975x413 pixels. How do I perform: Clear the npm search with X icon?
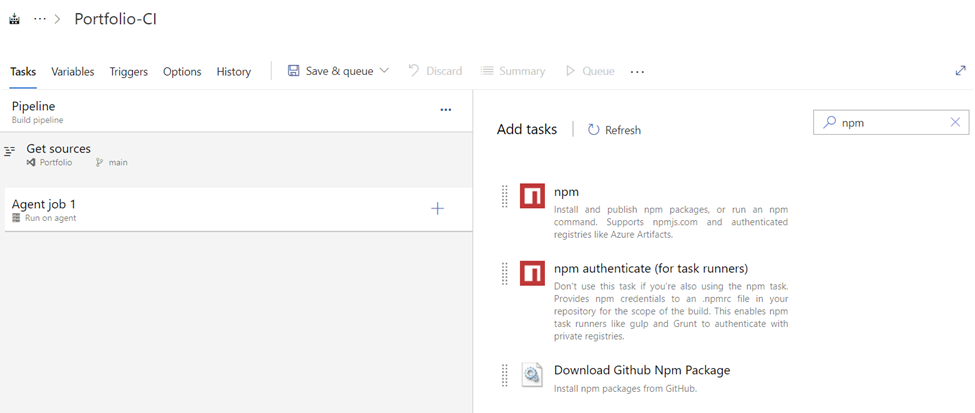coord(955,122)
